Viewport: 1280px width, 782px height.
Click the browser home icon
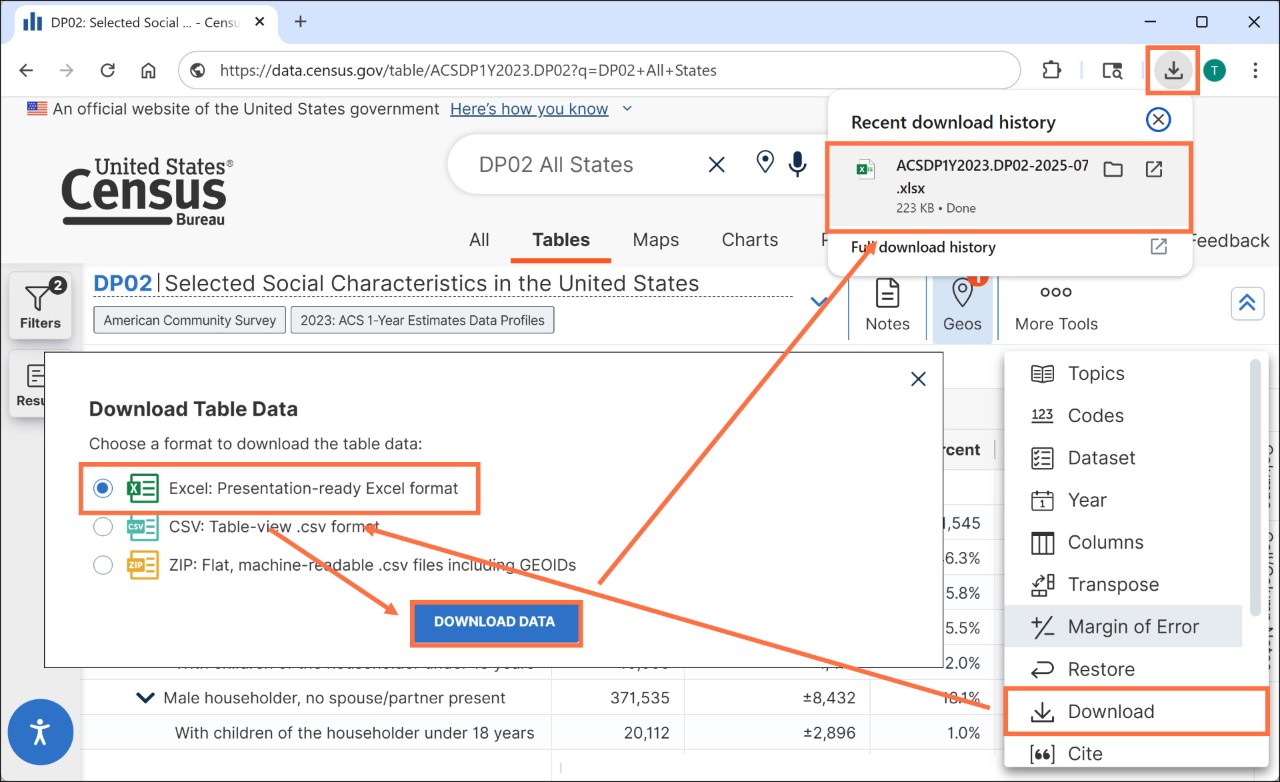click(148, 70)
